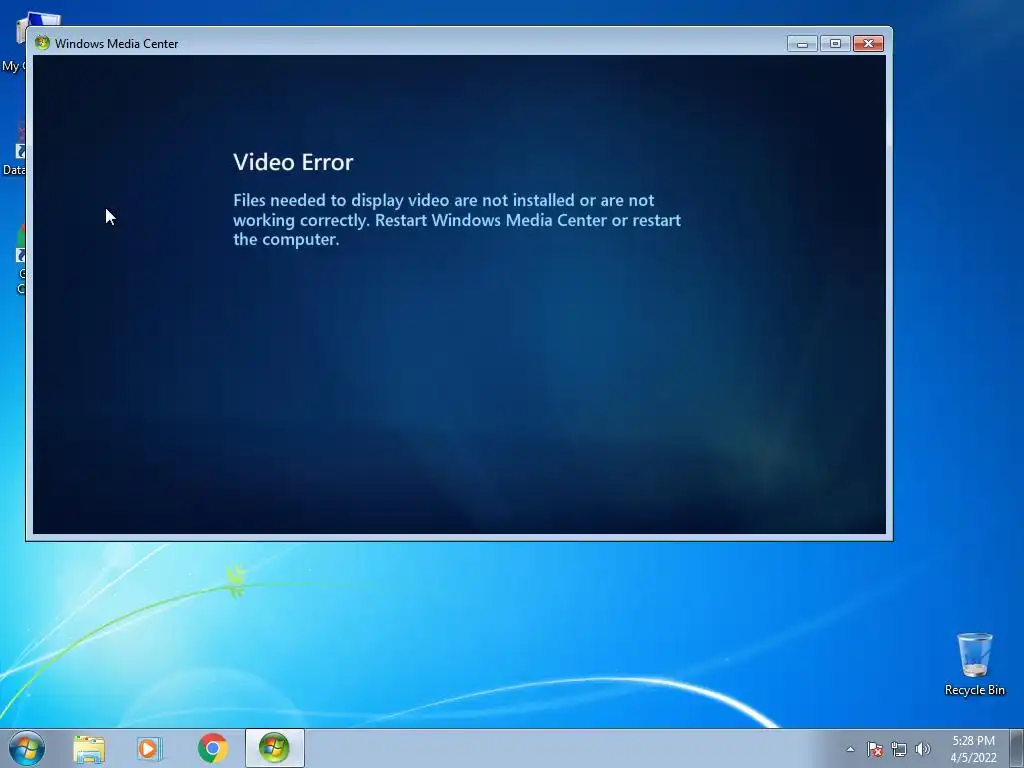This screenshot has width=1024, height=768.
Task: Maximize the Windows Media Center window
Action: click(835, 44)
